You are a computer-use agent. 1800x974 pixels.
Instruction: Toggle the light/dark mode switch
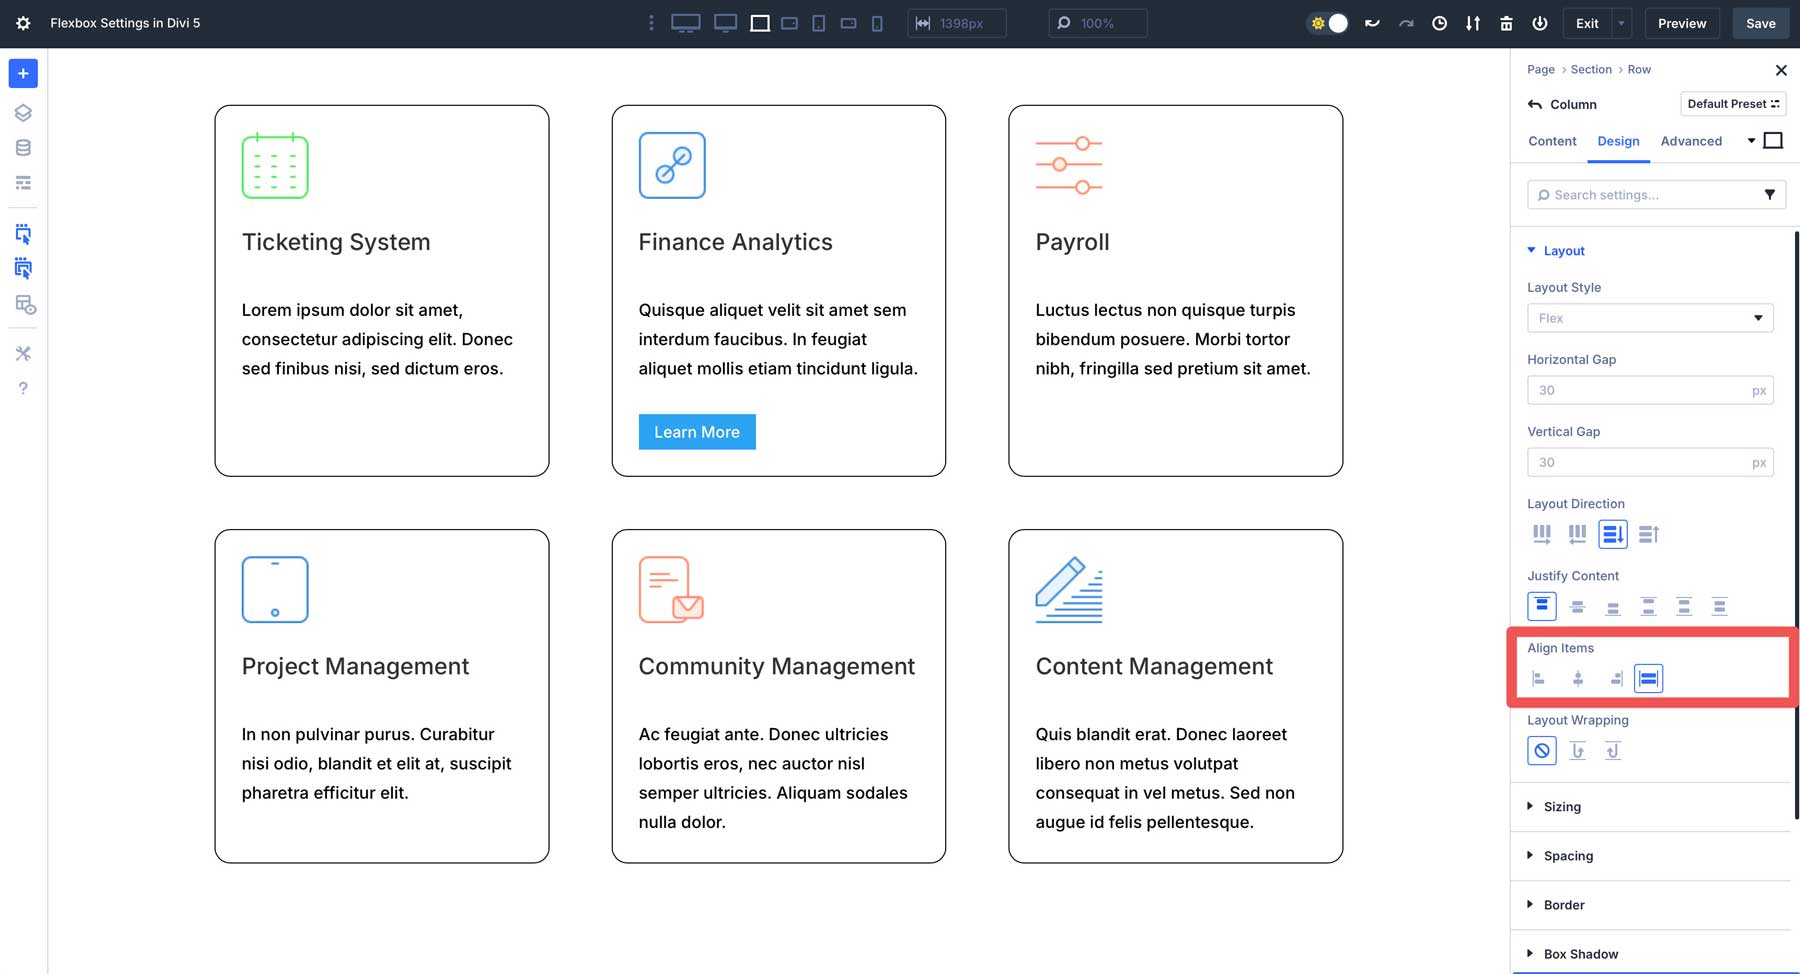(1328, 23)
